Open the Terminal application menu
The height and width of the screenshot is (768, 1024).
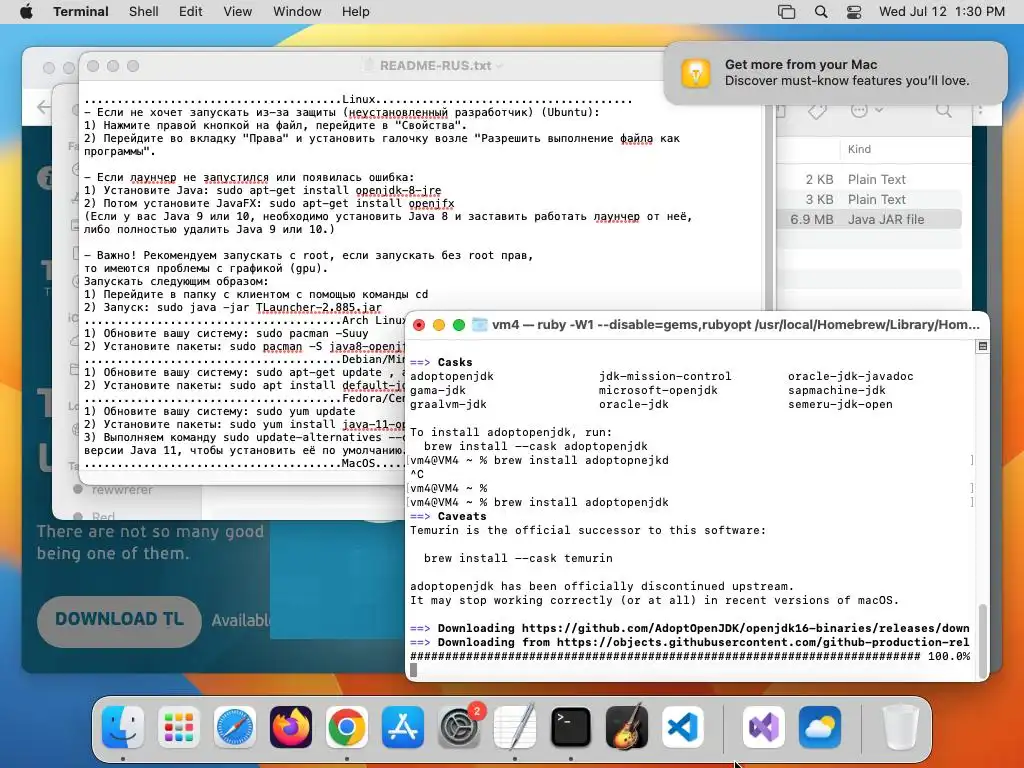tap(81, 12)
